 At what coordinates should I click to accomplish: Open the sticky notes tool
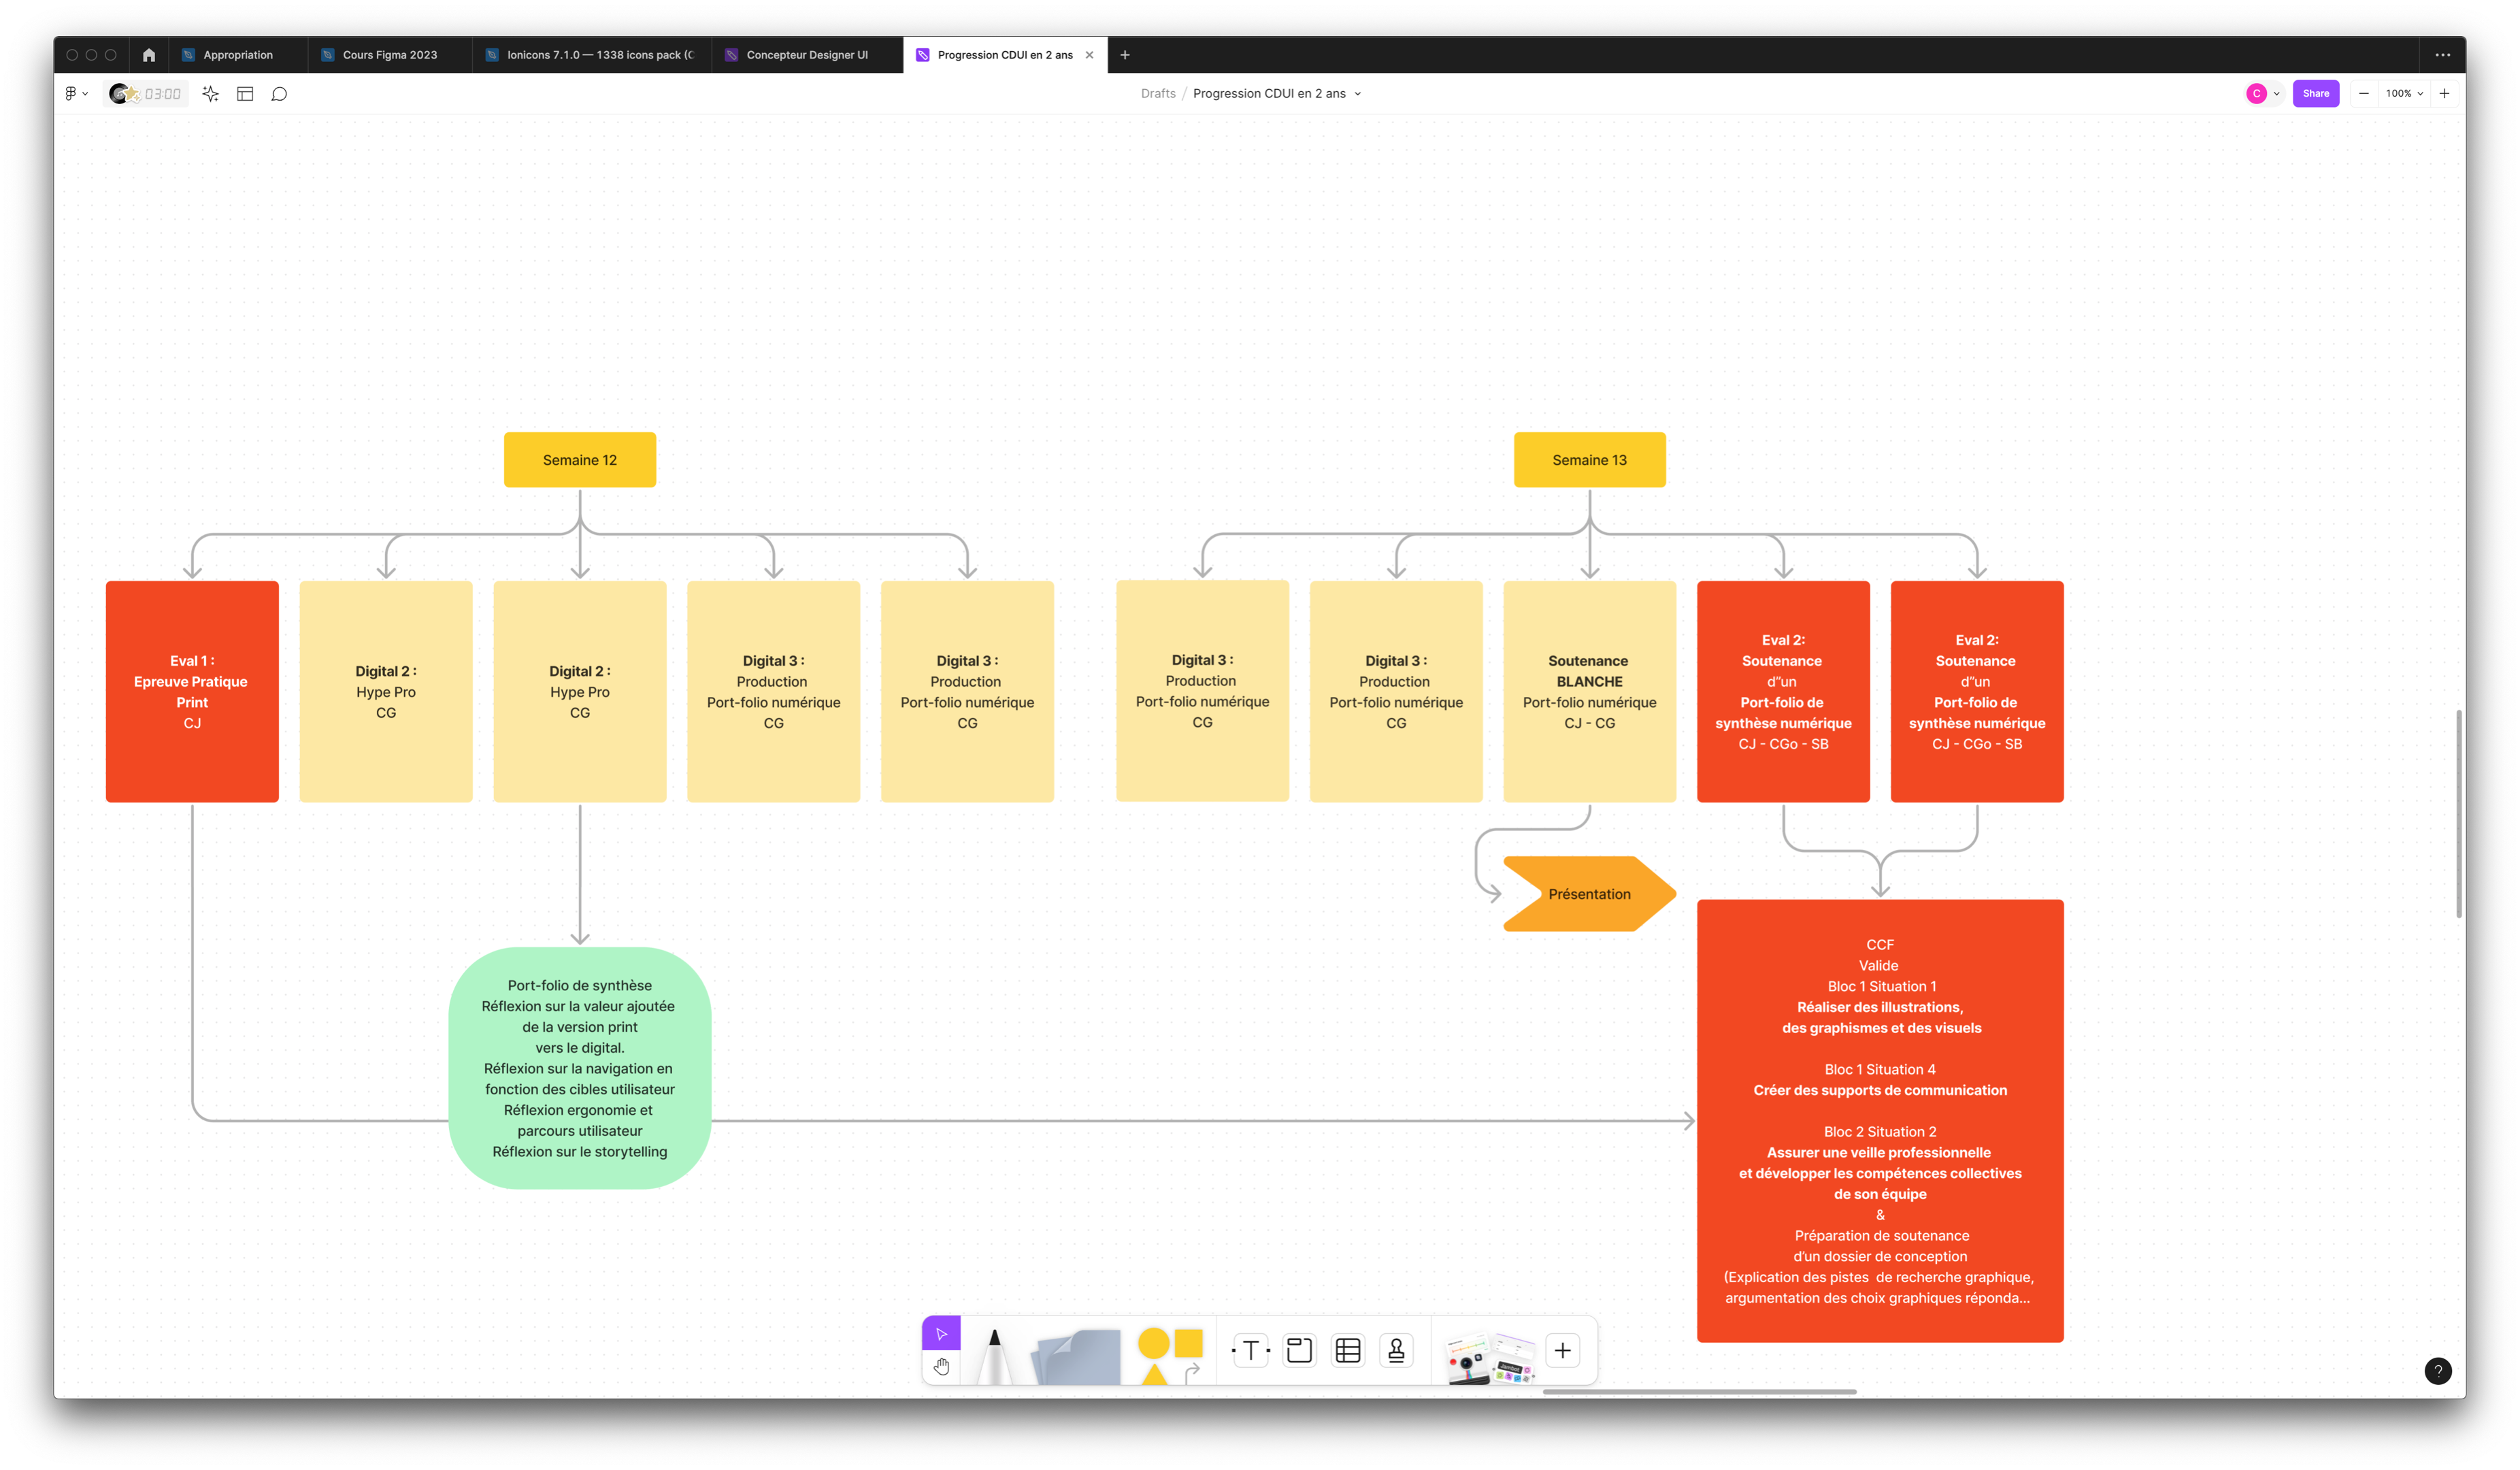click(1077, 1357)
